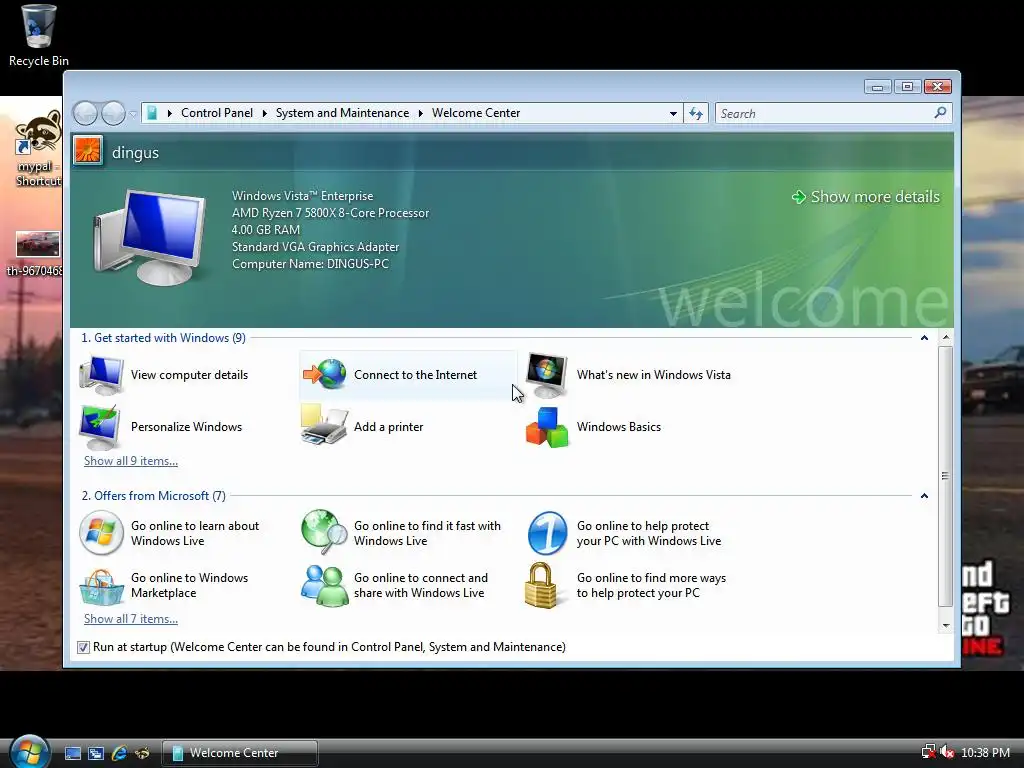Click protect your PC with Windows Live icon

pos(547,533)
